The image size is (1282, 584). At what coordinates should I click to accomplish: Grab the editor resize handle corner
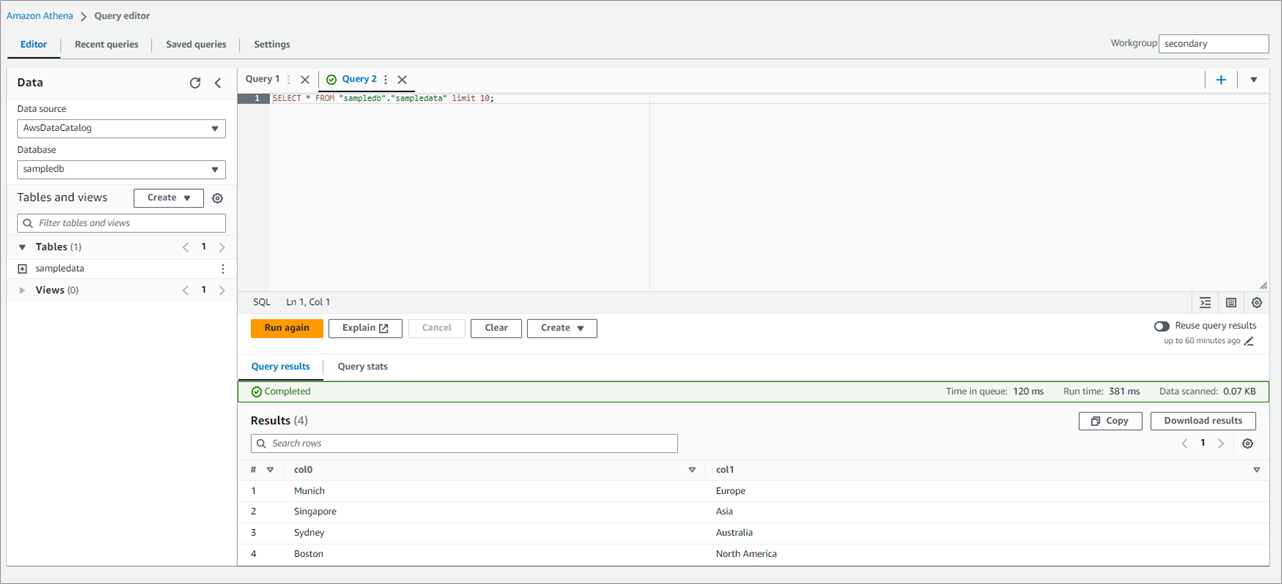coord(1263,285)
